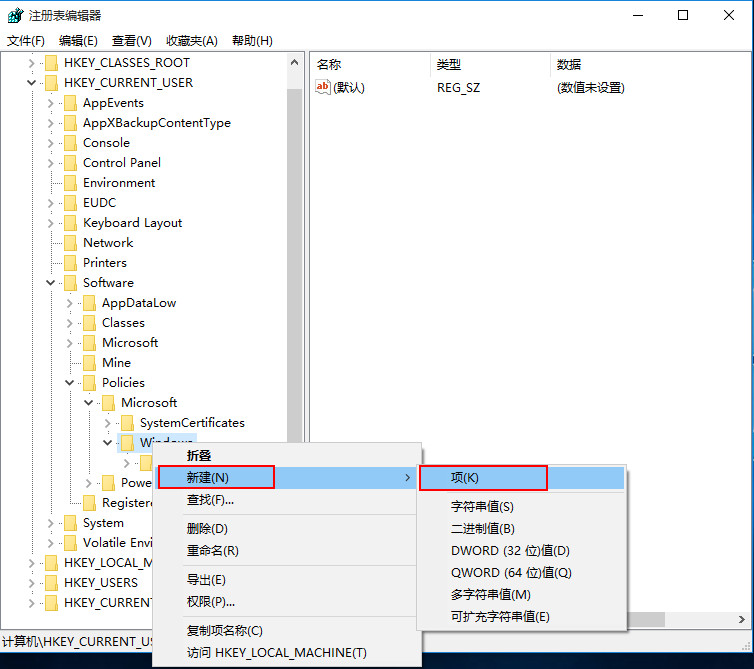This screenshot has width=754, height=669.
Task: Click the tree pane scroll up arrow
Action: click(x=295, y=63)
